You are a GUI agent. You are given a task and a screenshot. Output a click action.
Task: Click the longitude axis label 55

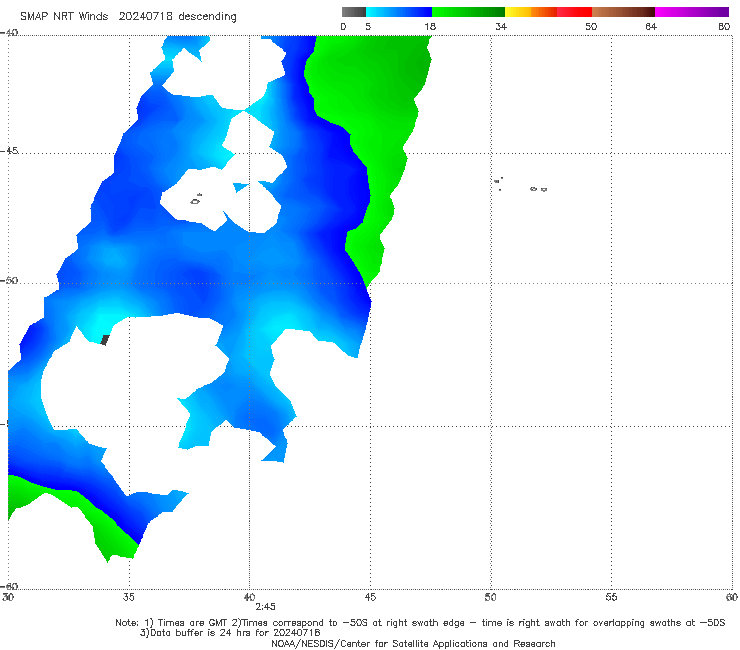click(611, 597)
